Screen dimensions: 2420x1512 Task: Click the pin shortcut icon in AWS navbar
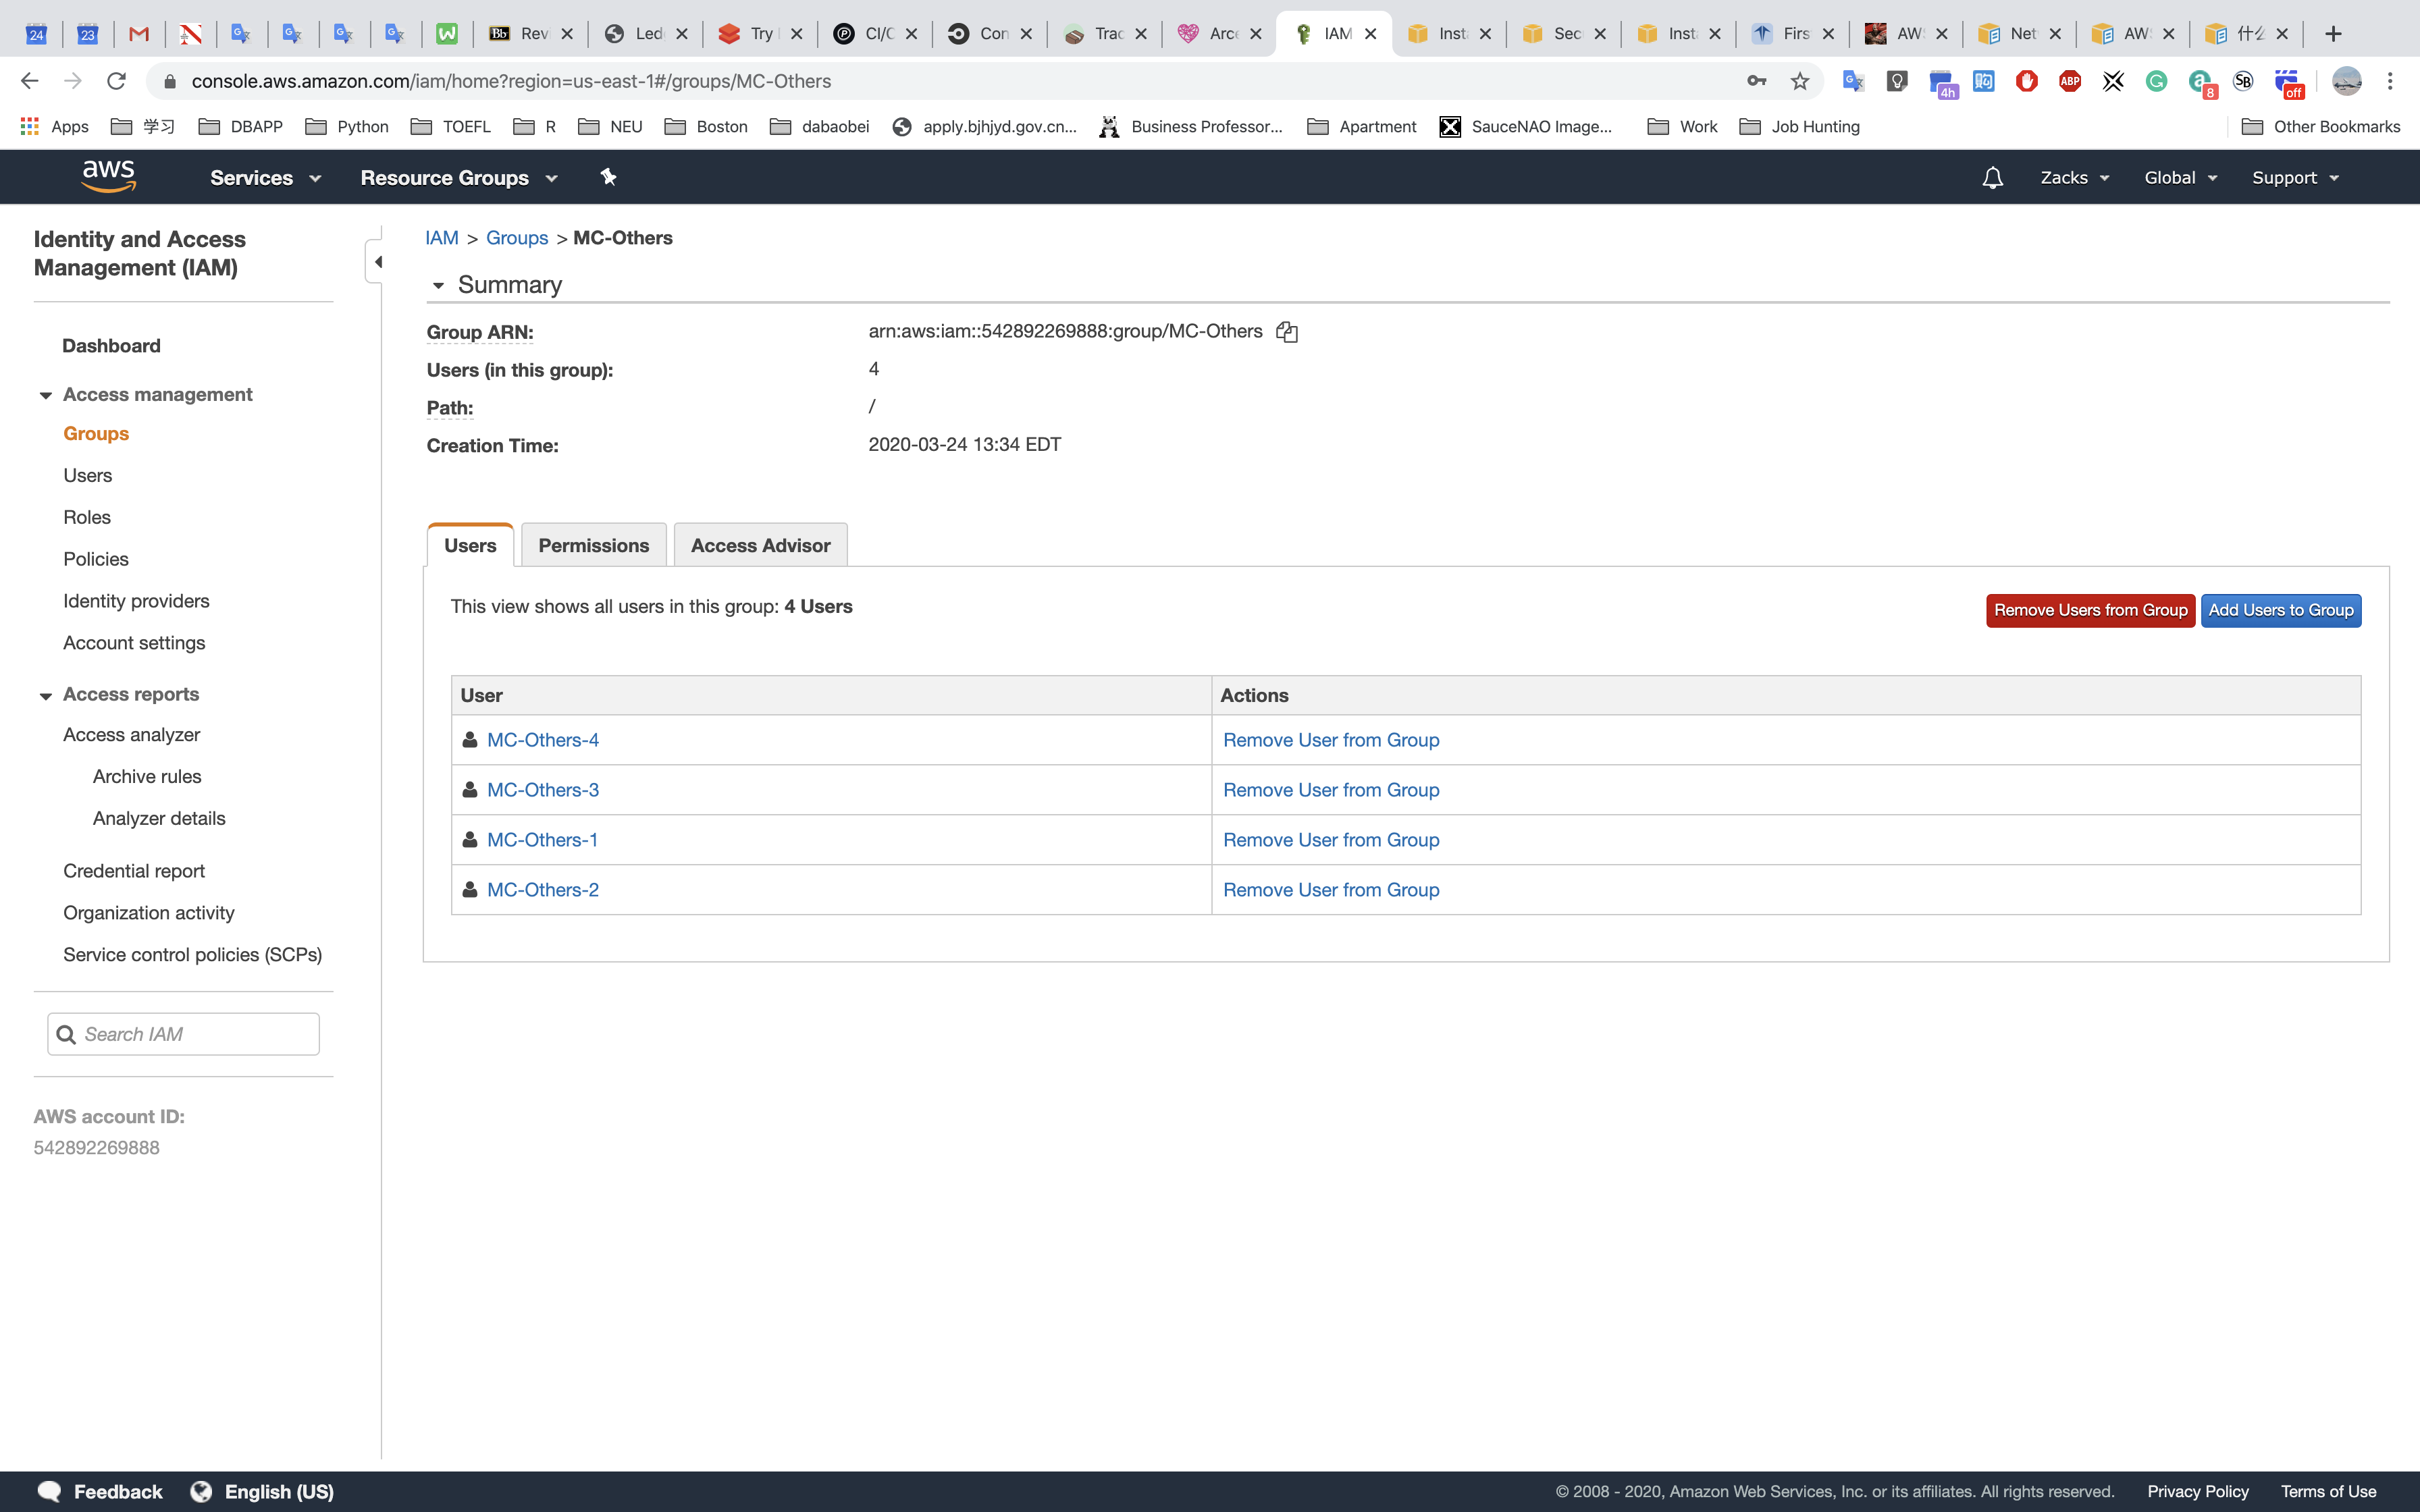point(608,177)
